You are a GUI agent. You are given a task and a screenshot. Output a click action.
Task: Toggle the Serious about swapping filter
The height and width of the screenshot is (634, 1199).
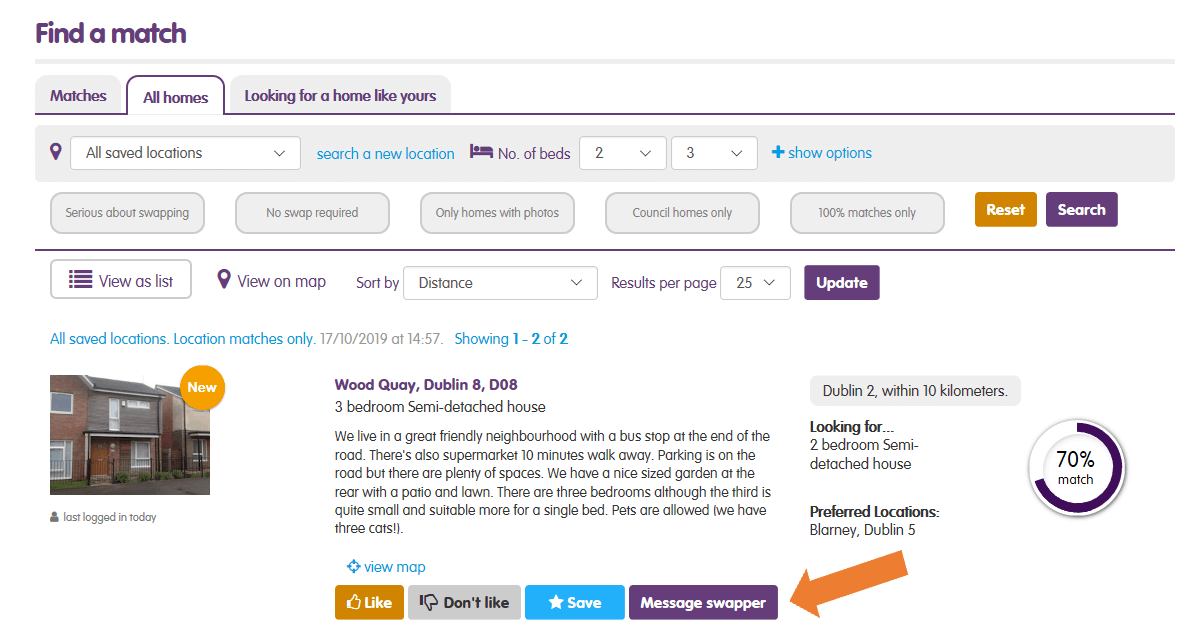coord(127,212)
